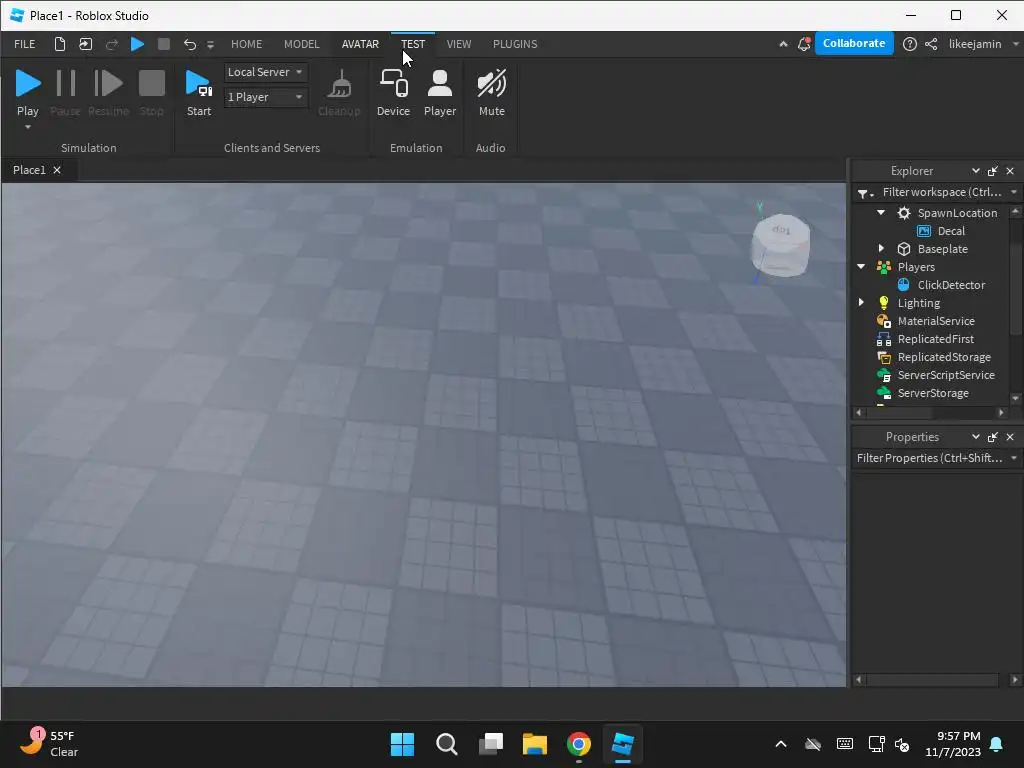Click the Undo arrow icon
This screenshot has width=1024, height=768.
[x=189, y=44]
